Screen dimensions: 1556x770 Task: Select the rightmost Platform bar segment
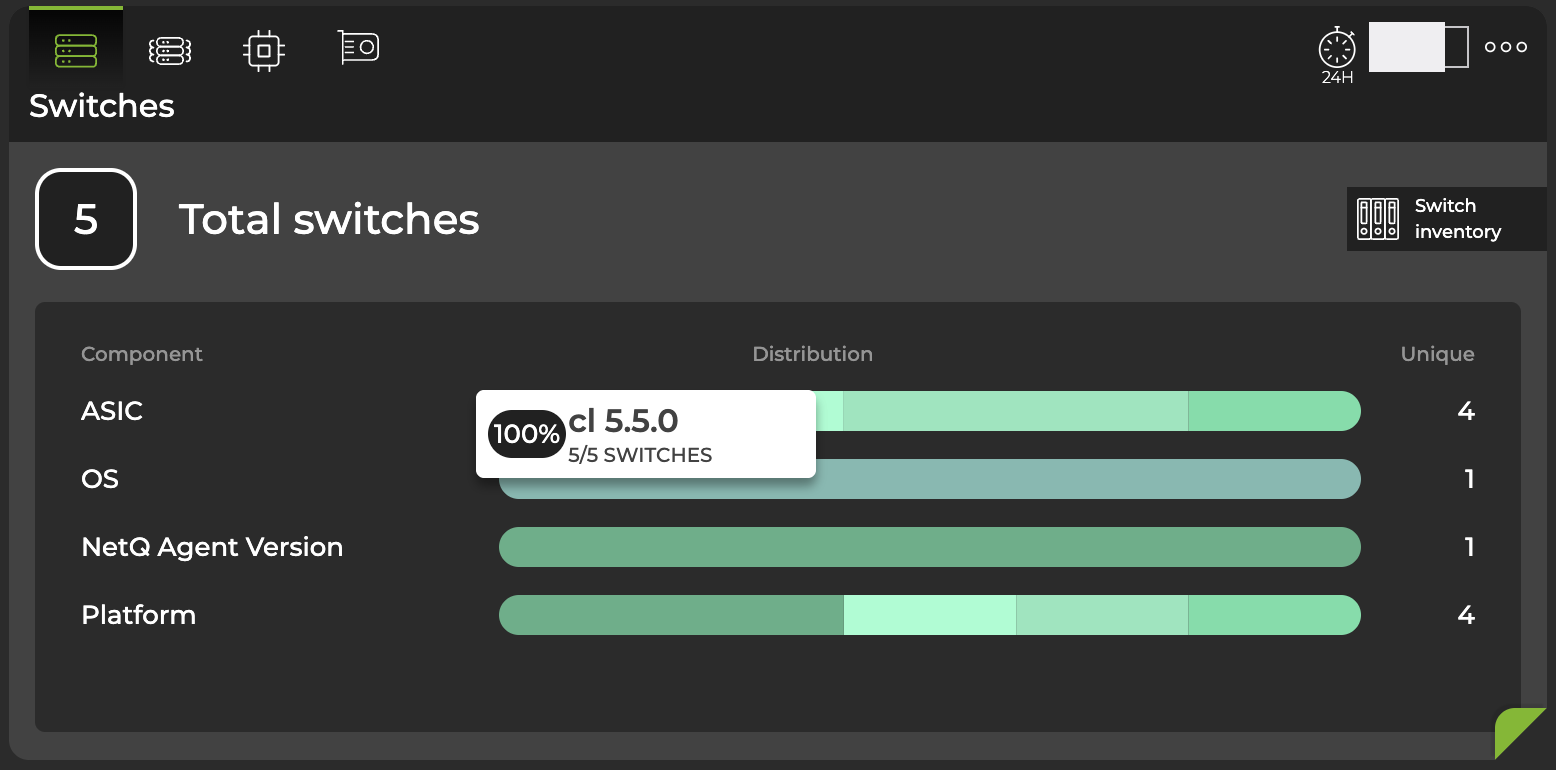coord(1274,615)
